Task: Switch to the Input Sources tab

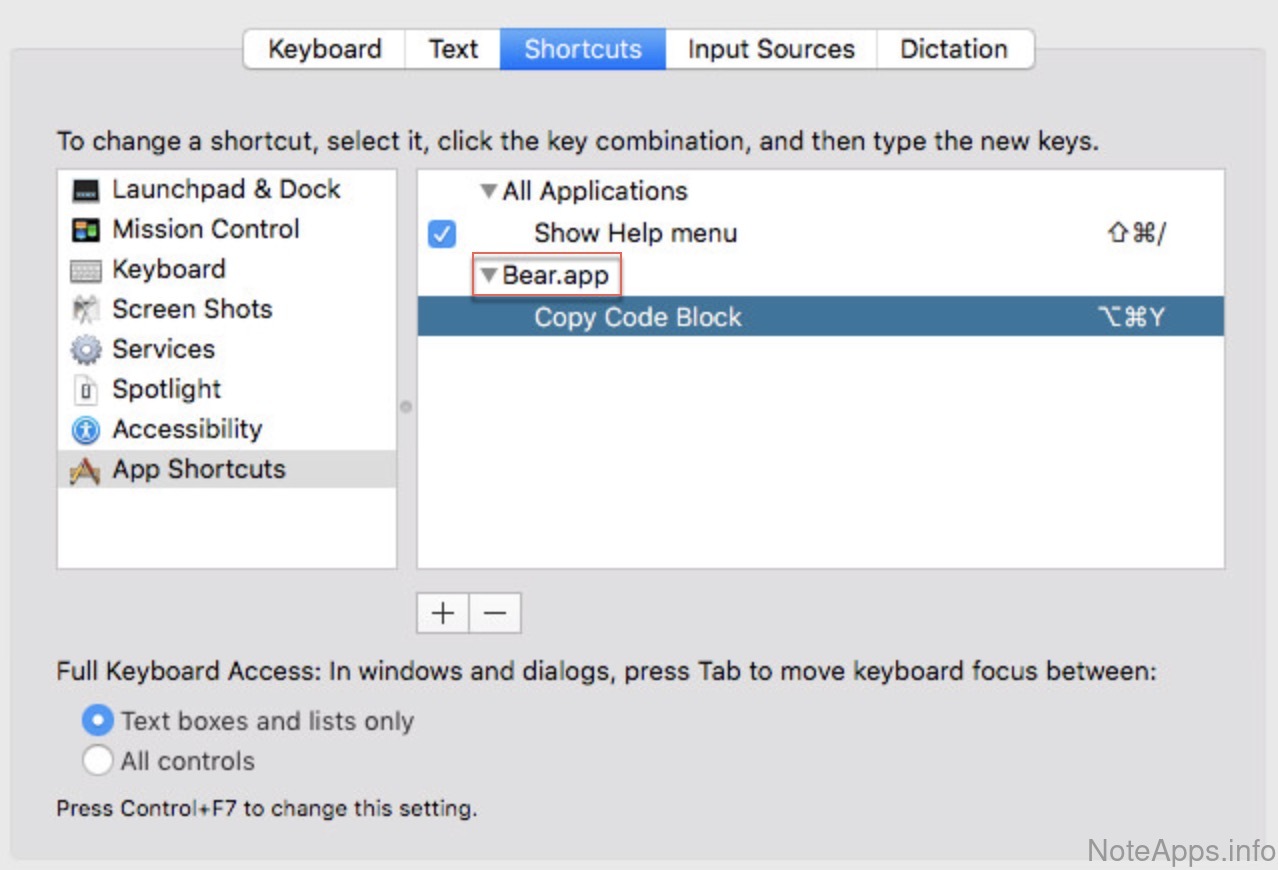Action: pos(770,49)
